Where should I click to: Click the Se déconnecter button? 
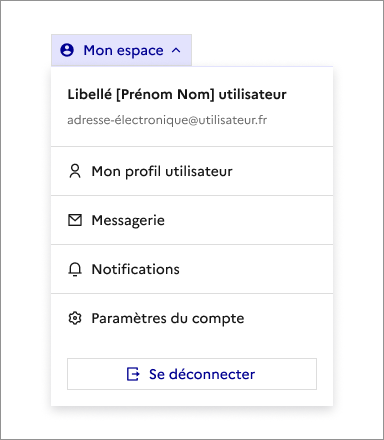[x=192, y=374]
